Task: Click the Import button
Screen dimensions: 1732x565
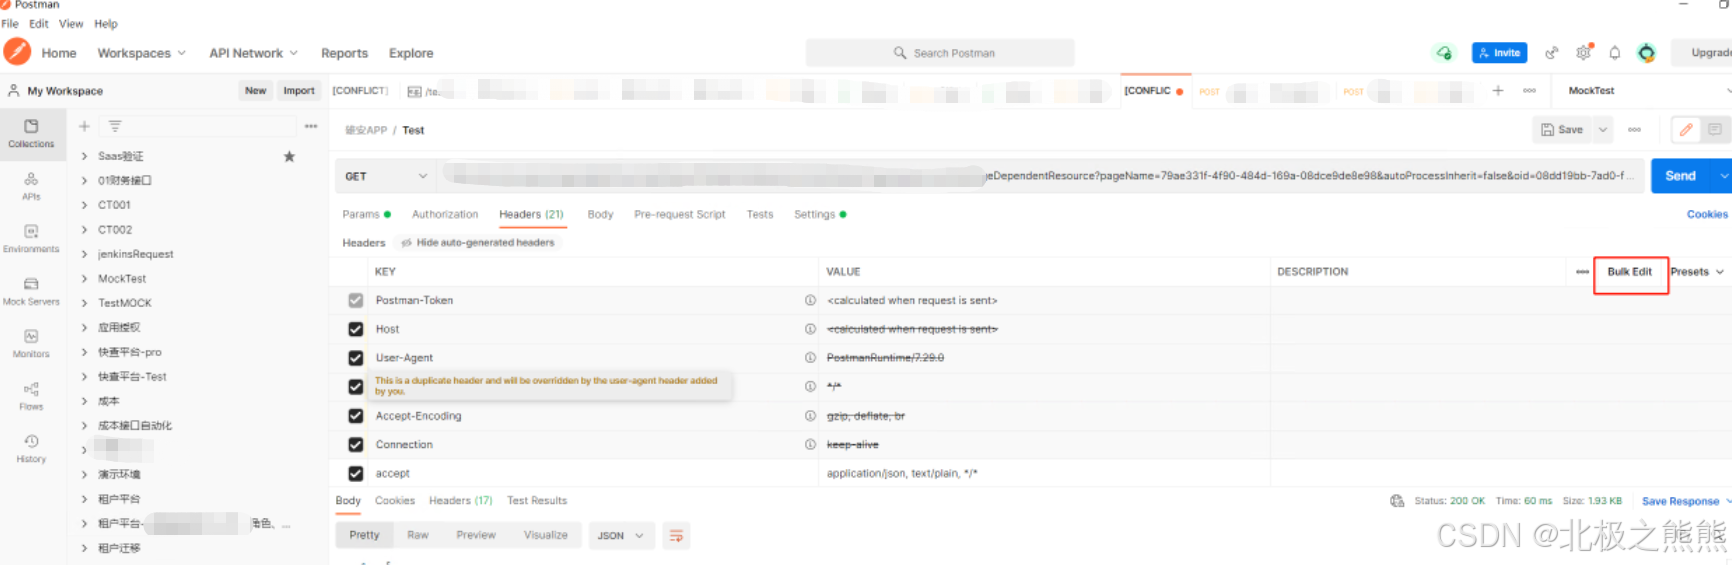Action: [299, 90]
